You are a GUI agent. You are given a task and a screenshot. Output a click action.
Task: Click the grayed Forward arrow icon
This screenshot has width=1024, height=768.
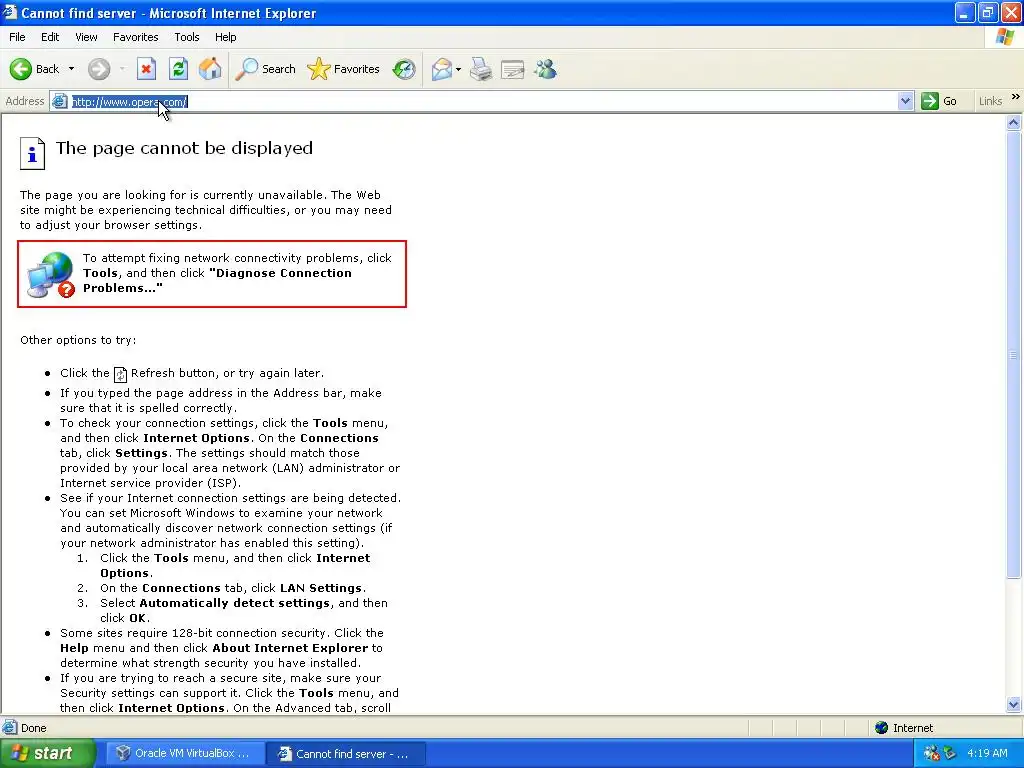click(x=99, y=69)
